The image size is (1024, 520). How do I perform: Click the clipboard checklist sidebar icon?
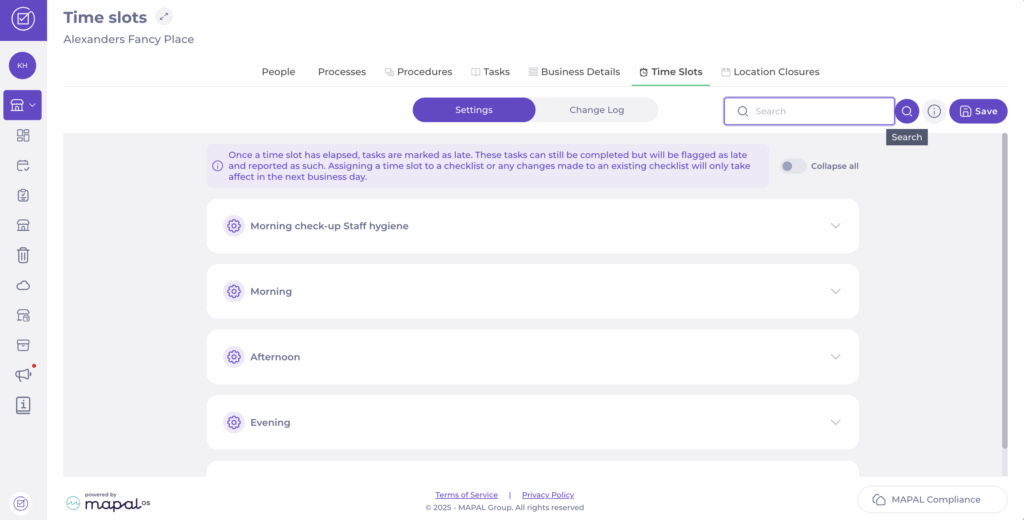[23, 195]
